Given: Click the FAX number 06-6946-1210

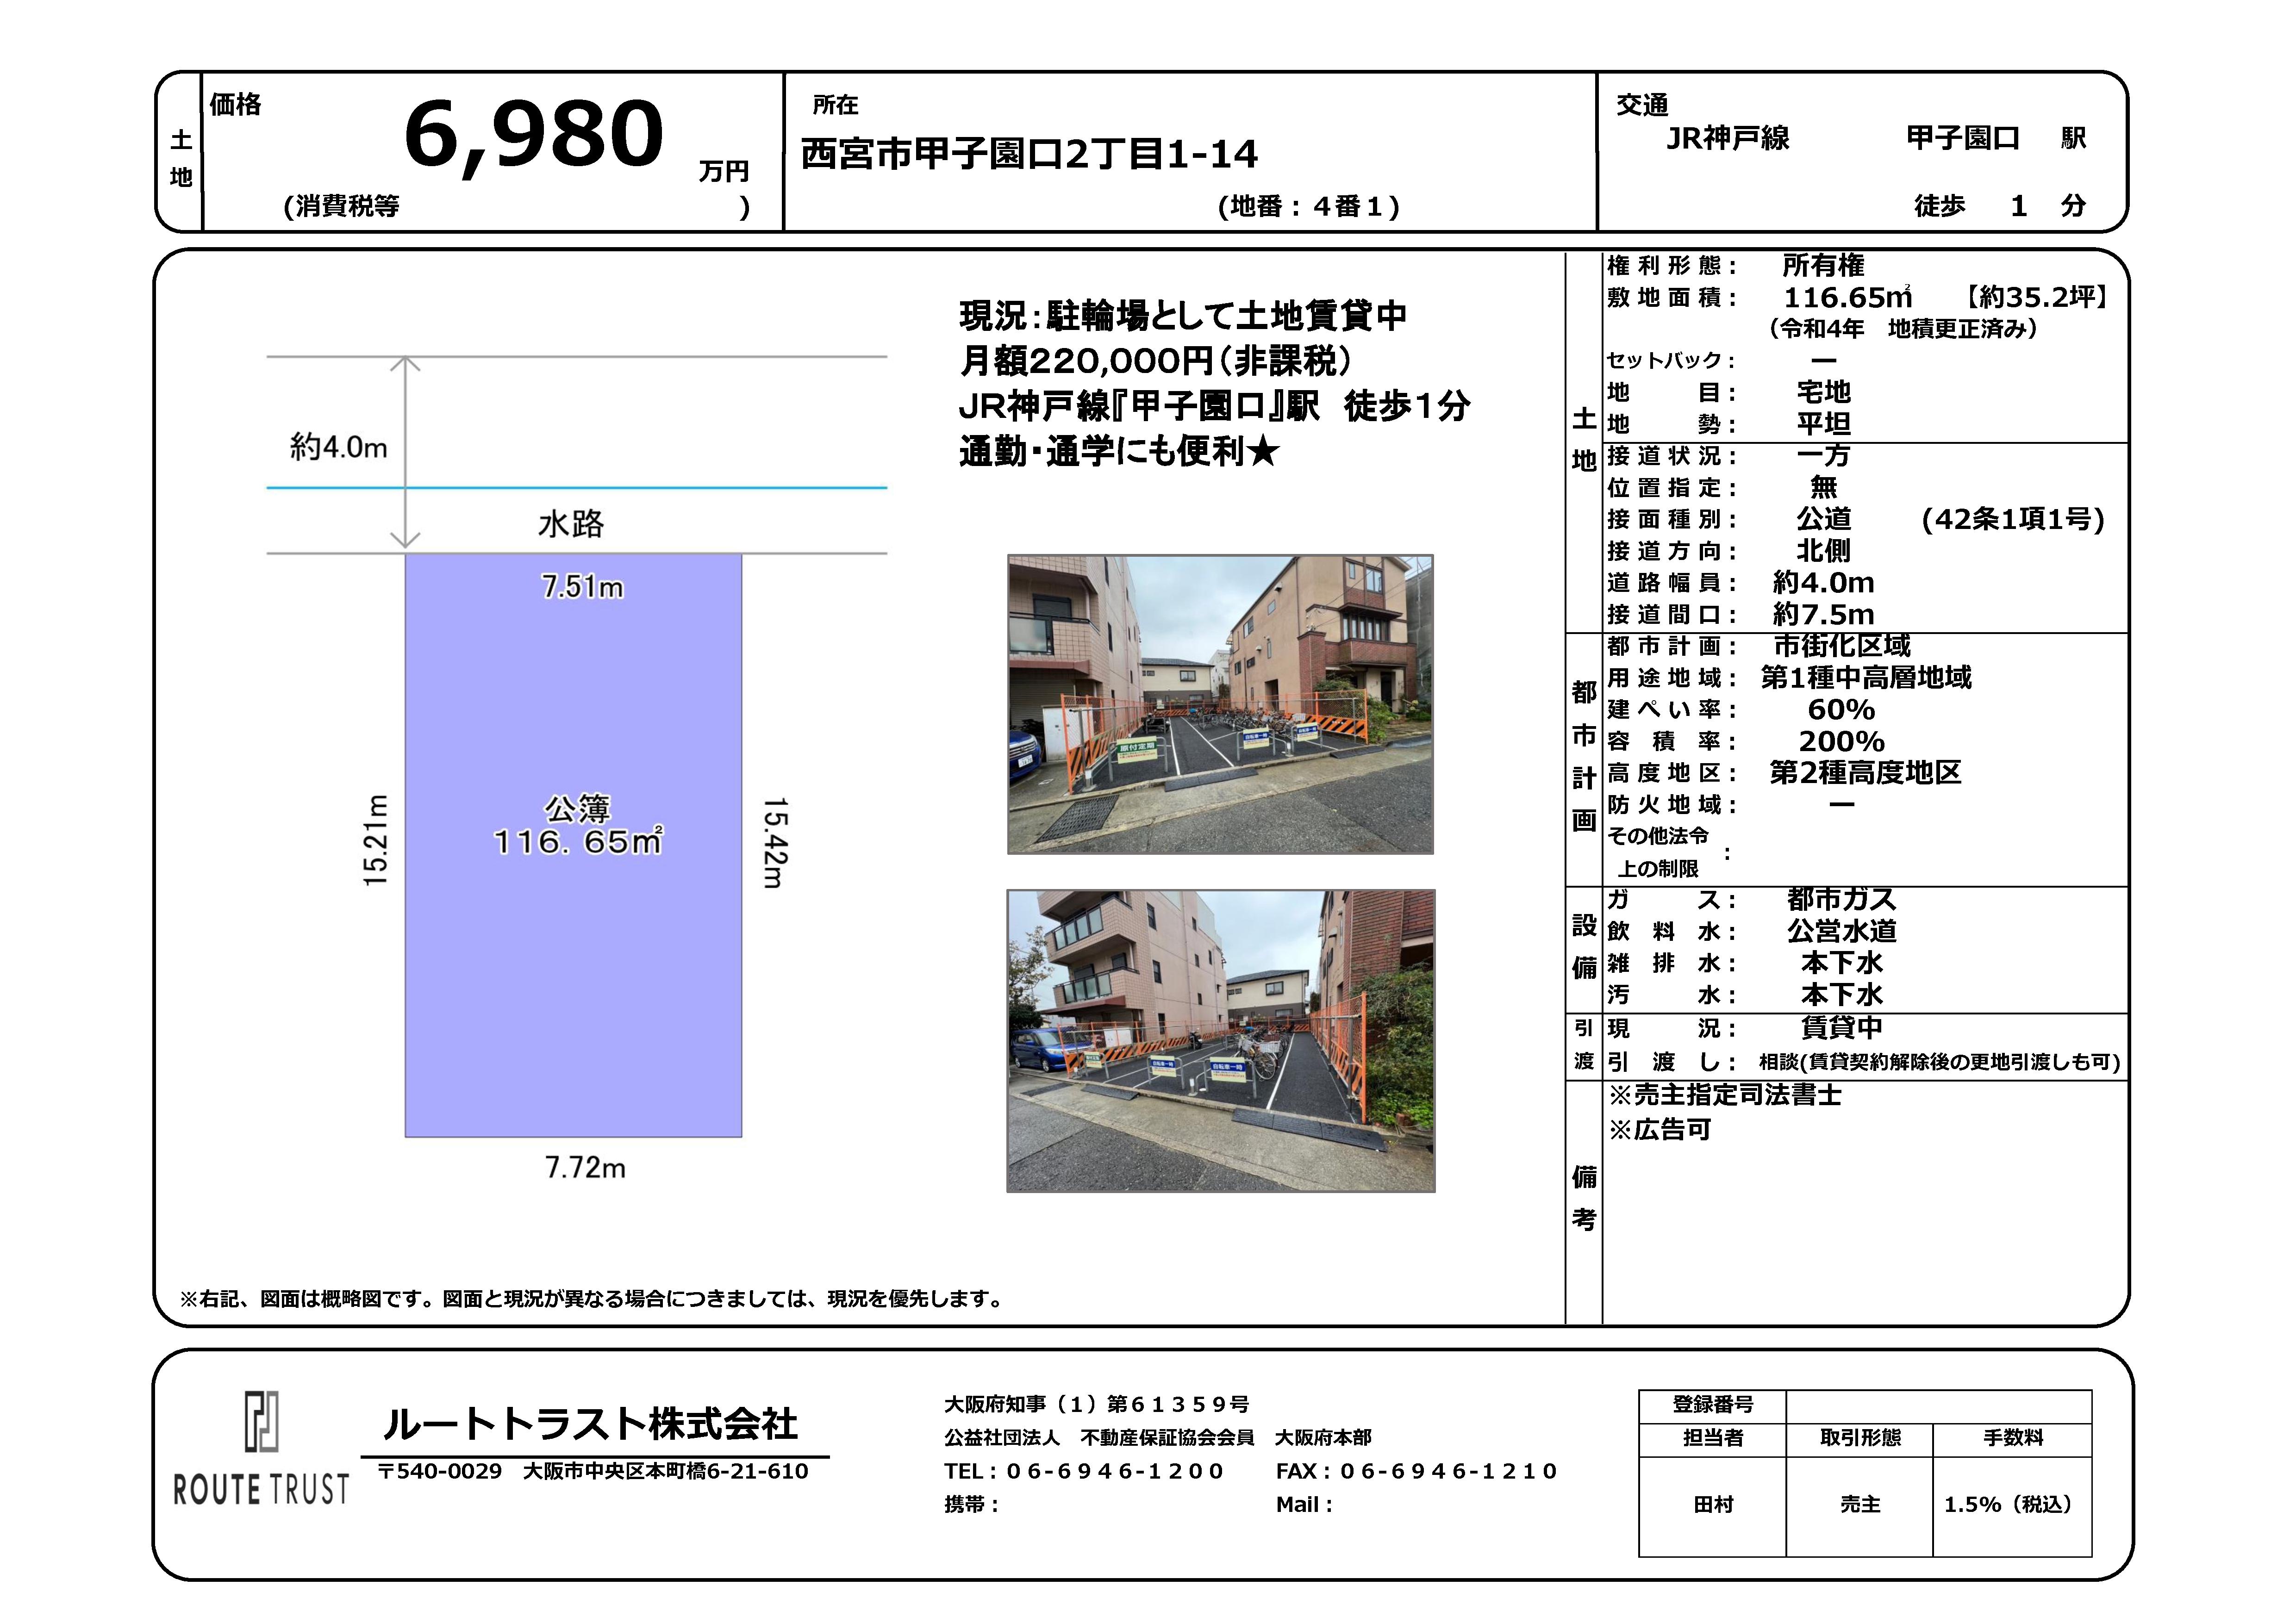Looking at the screenshot, I should point(1448,1471).
